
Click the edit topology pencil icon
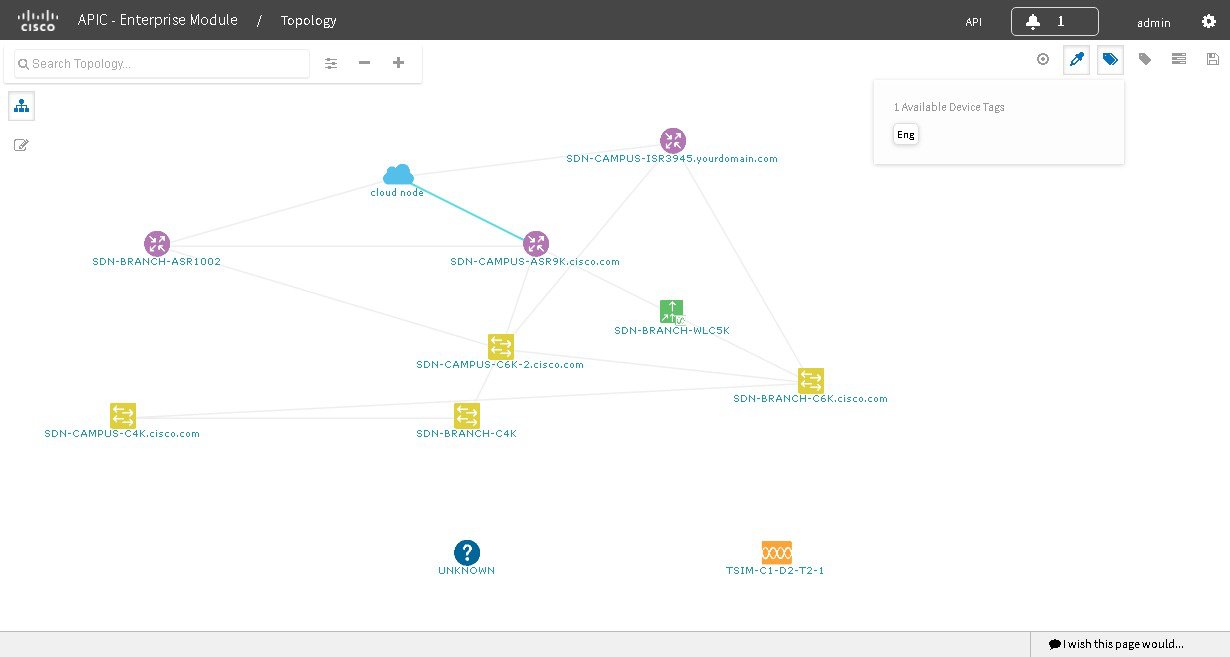point(21,145)
